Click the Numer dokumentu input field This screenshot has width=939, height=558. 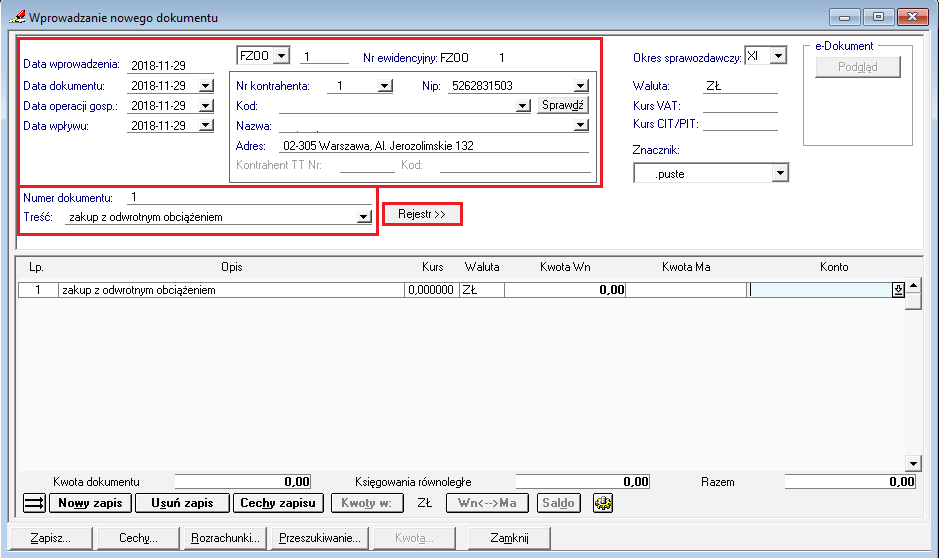[249, 197]
